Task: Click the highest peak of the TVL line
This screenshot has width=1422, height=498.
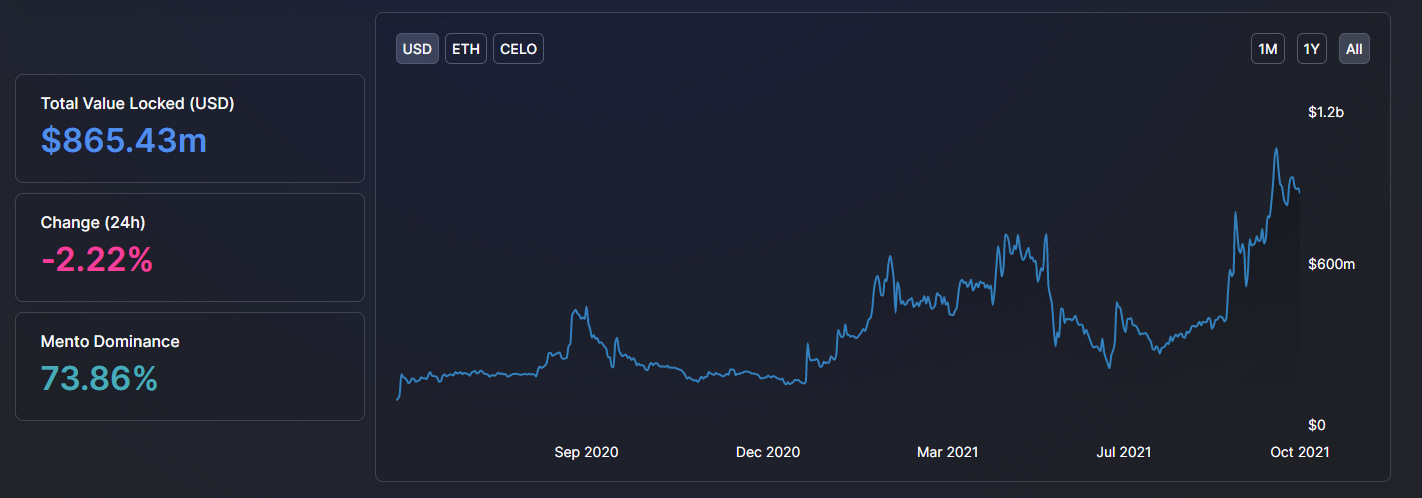Action: click(x=1276, y=150)
